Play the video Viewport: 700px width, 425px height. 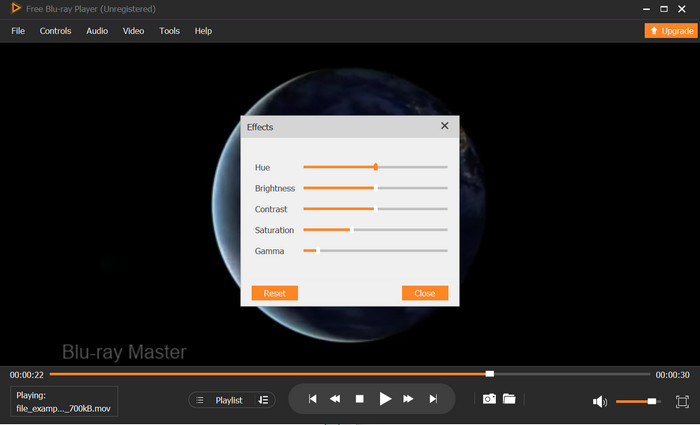point(385,399)
